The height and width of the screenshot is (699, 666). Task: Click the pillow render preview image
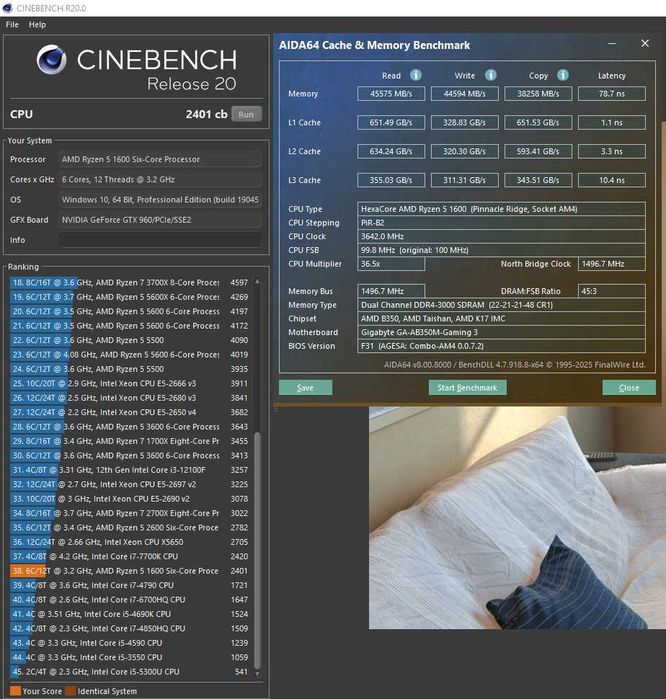(x=517, y=518)
